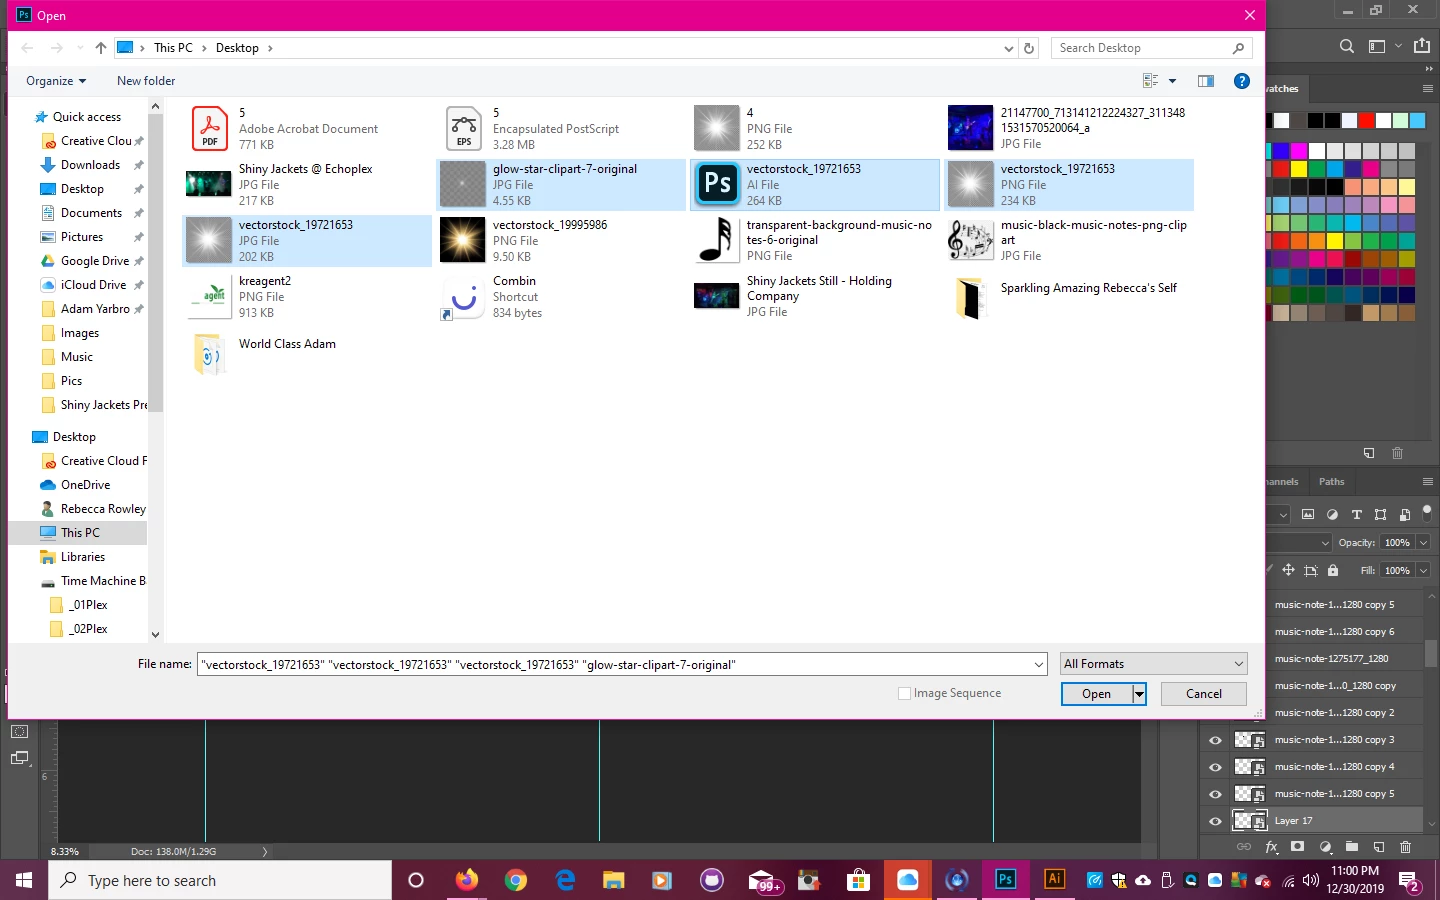Expand the Open button's split arrow
Screen dimensions: 1440x900
click(1139, 694)
